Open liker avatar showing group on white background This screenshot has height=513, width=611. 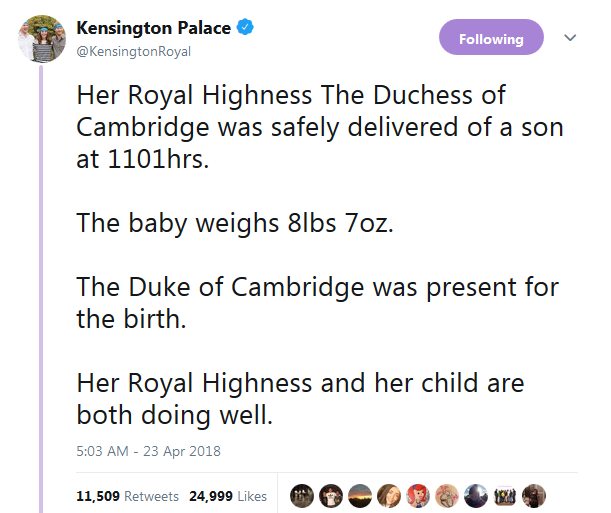506,496
